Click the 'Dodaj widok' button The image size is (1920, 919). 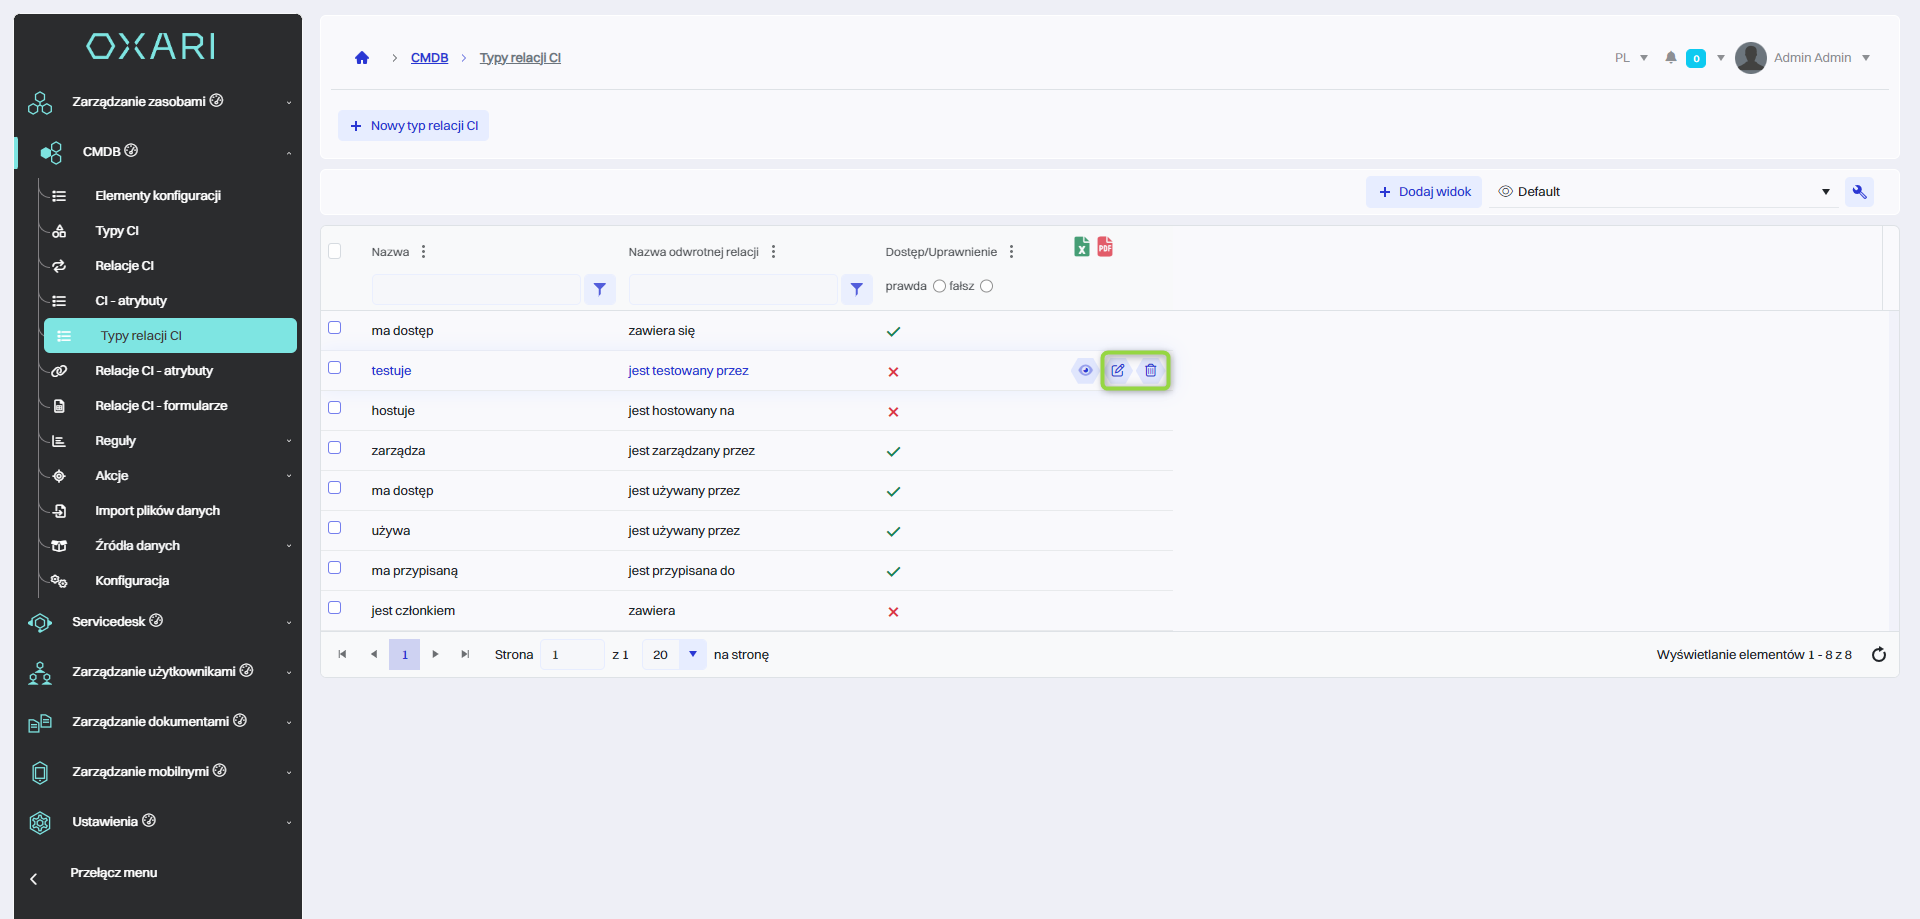[x=1424, y=192]
